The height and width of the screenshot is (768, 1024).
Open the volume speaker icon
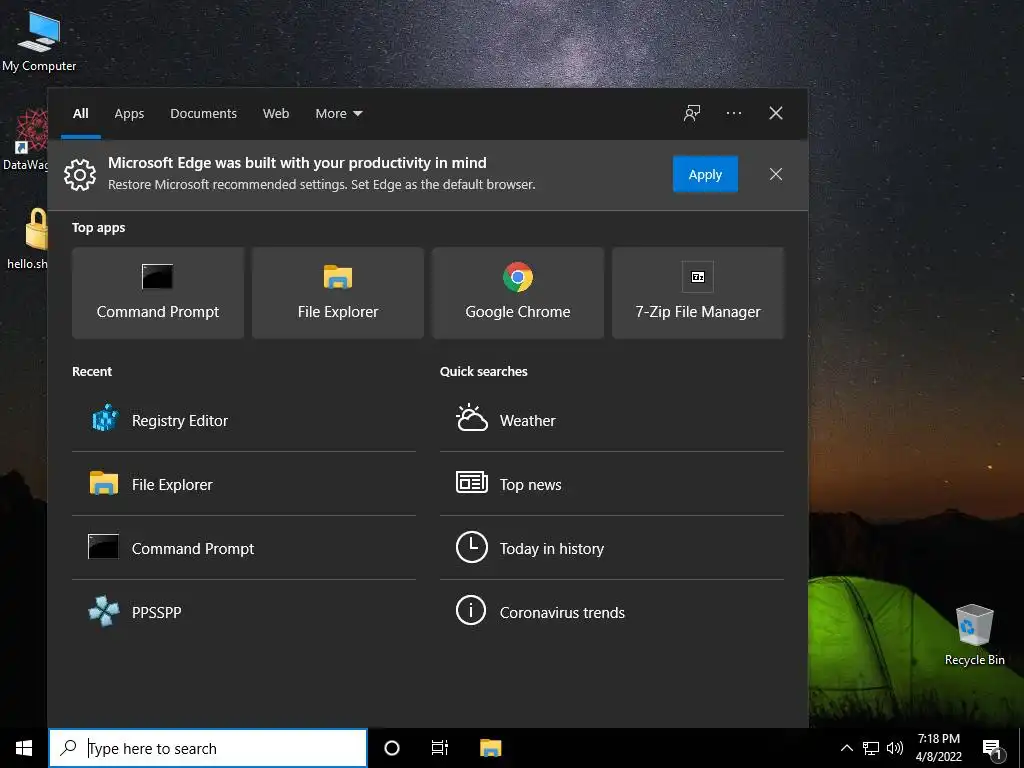tap(894, 748)
